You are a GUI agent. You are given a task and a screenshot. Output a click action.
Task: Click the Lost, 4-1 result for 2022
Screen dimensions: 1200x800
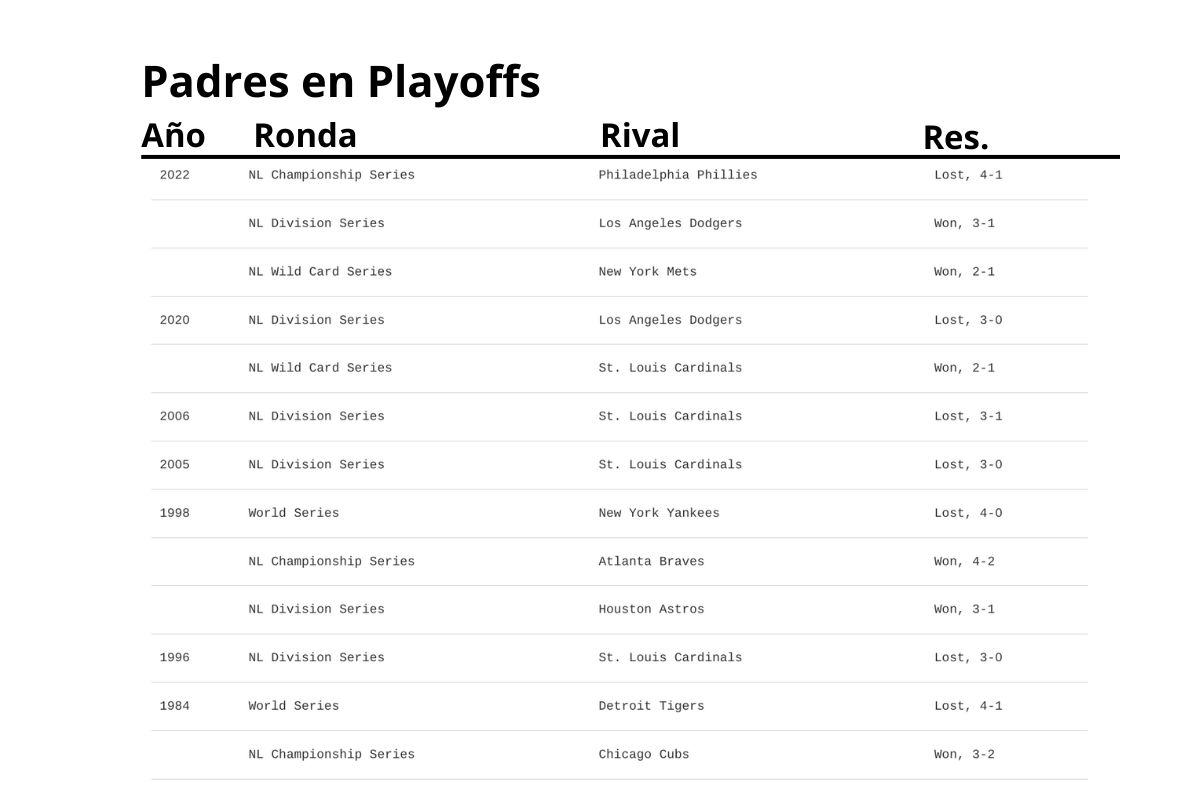click(x=968, y=175)
